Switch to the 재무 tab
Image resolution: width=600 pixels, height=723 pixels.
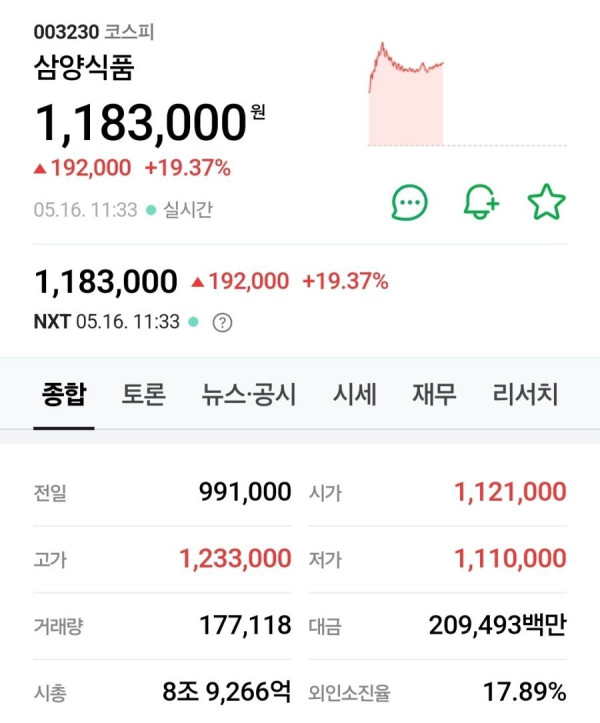pos(434,394)
